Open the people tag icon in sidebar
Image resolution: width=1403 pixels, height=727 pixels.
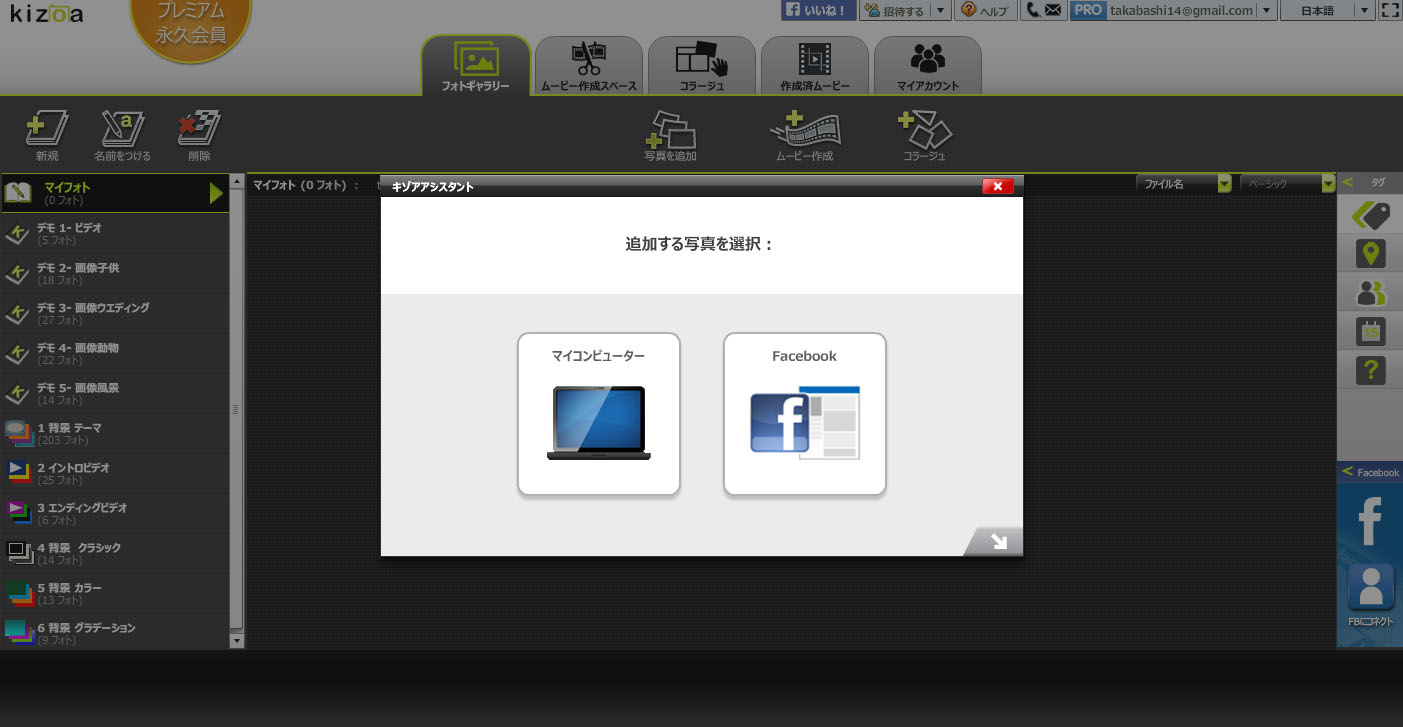[1369, 292]
